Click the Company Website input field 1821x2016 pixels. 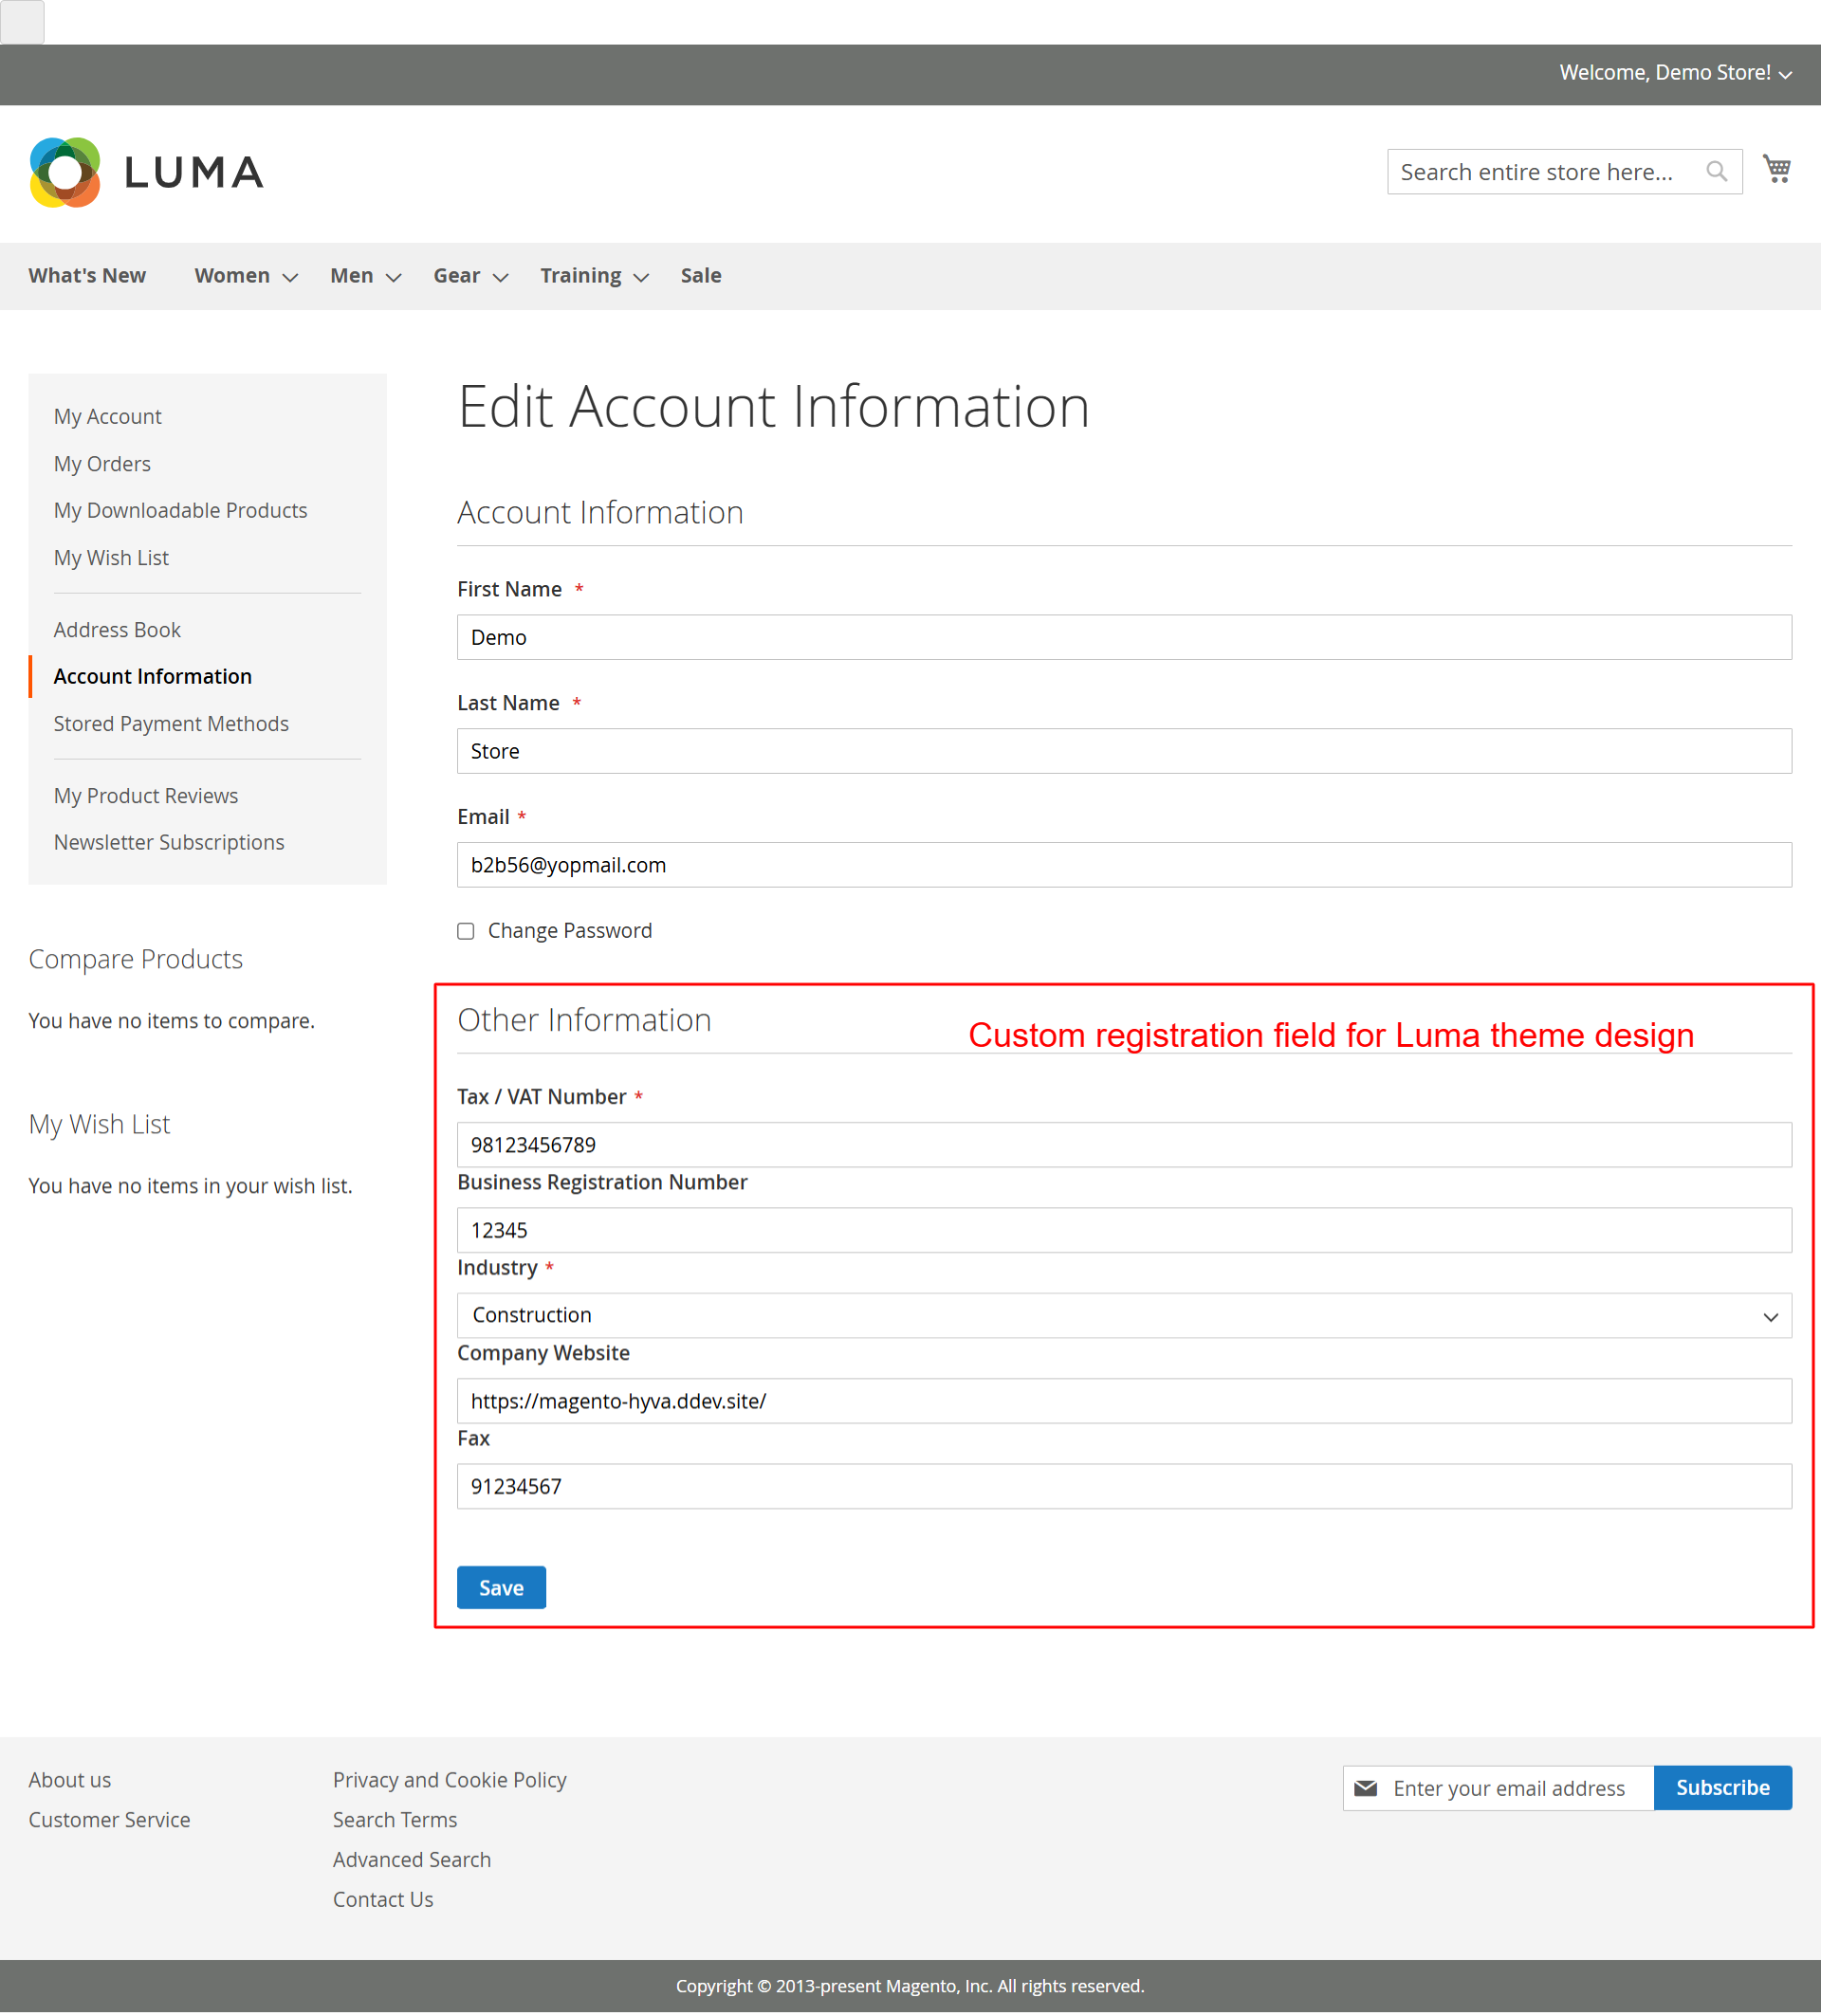pos(1123,1400)
